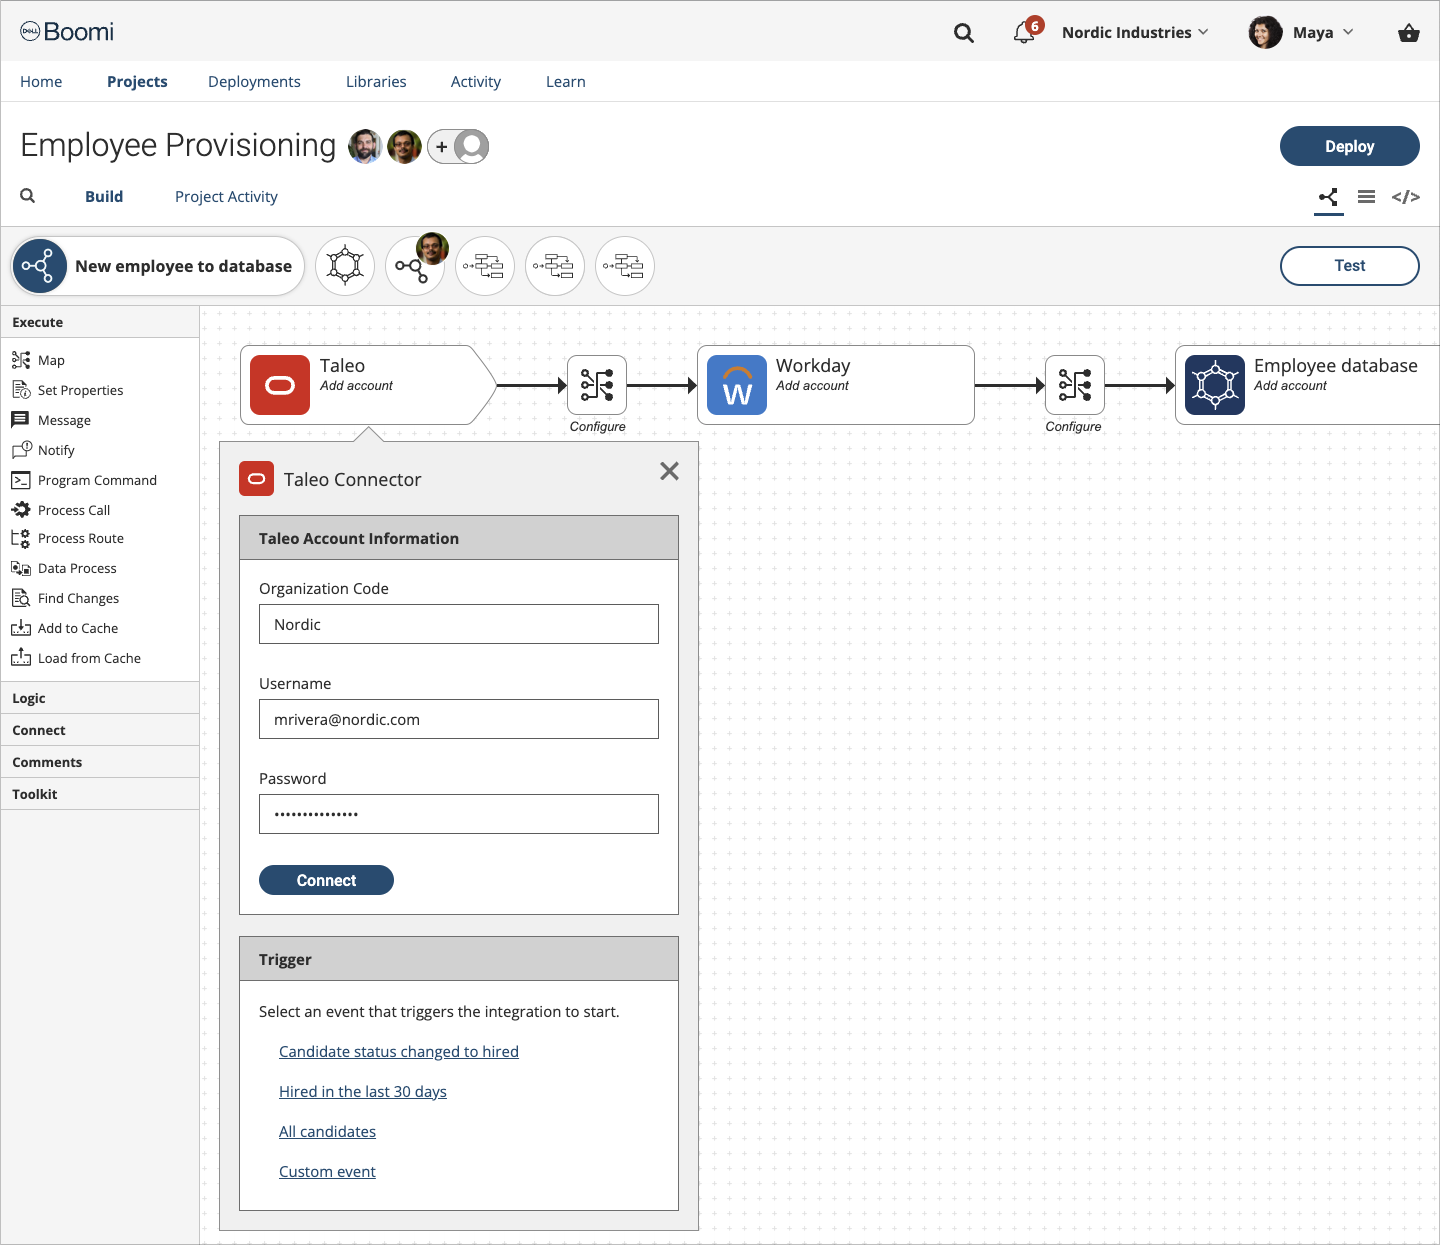Click Workday connector node
This screenshot has height=1245, width=1440.
[836, 385]
